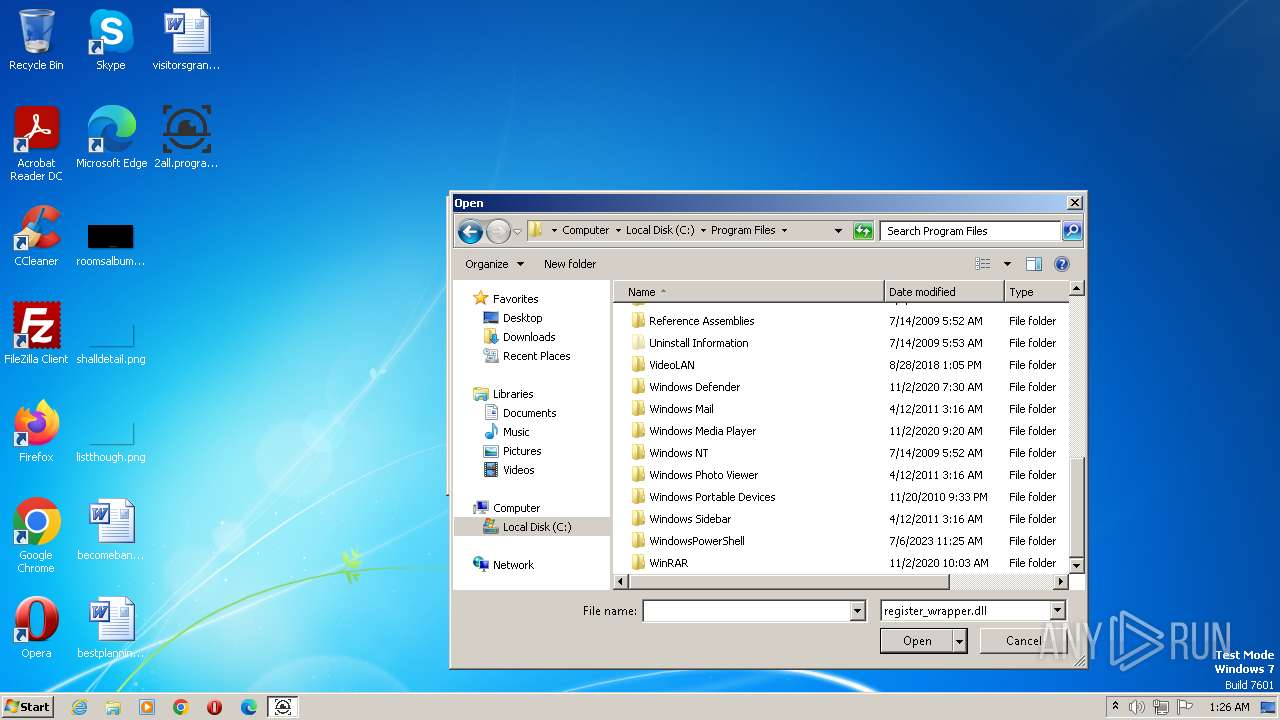Change the view icon in toolbar
The image size is (1280, 720).
983,264
